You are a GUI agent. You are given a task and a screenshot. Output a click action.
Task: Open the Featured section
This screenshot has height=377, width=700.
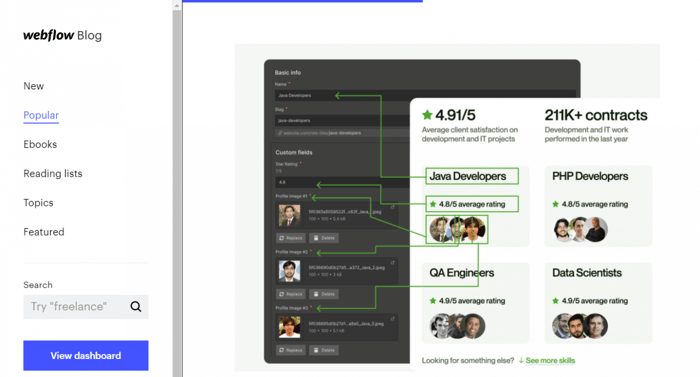[x=44, y=232]
